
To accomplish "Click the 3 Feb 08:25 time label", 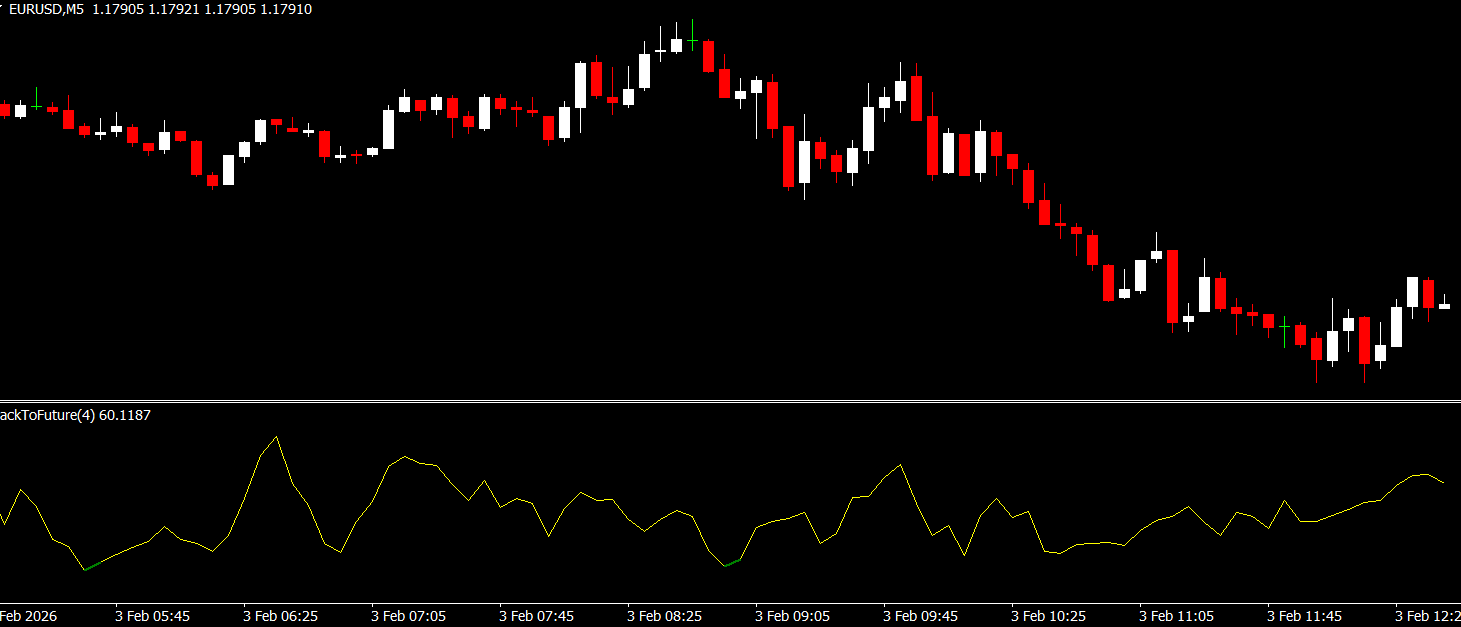I will [664, 616].
